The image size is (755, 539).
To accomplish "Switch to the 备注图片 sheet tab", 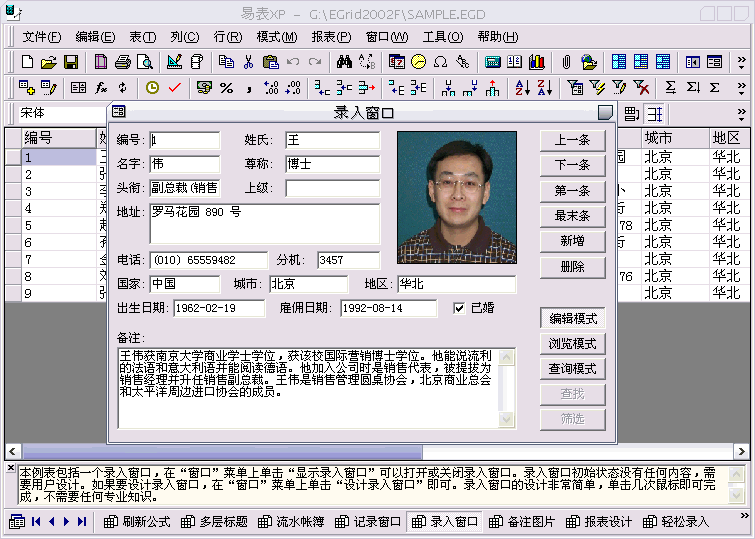I will [x=522, y=522].
